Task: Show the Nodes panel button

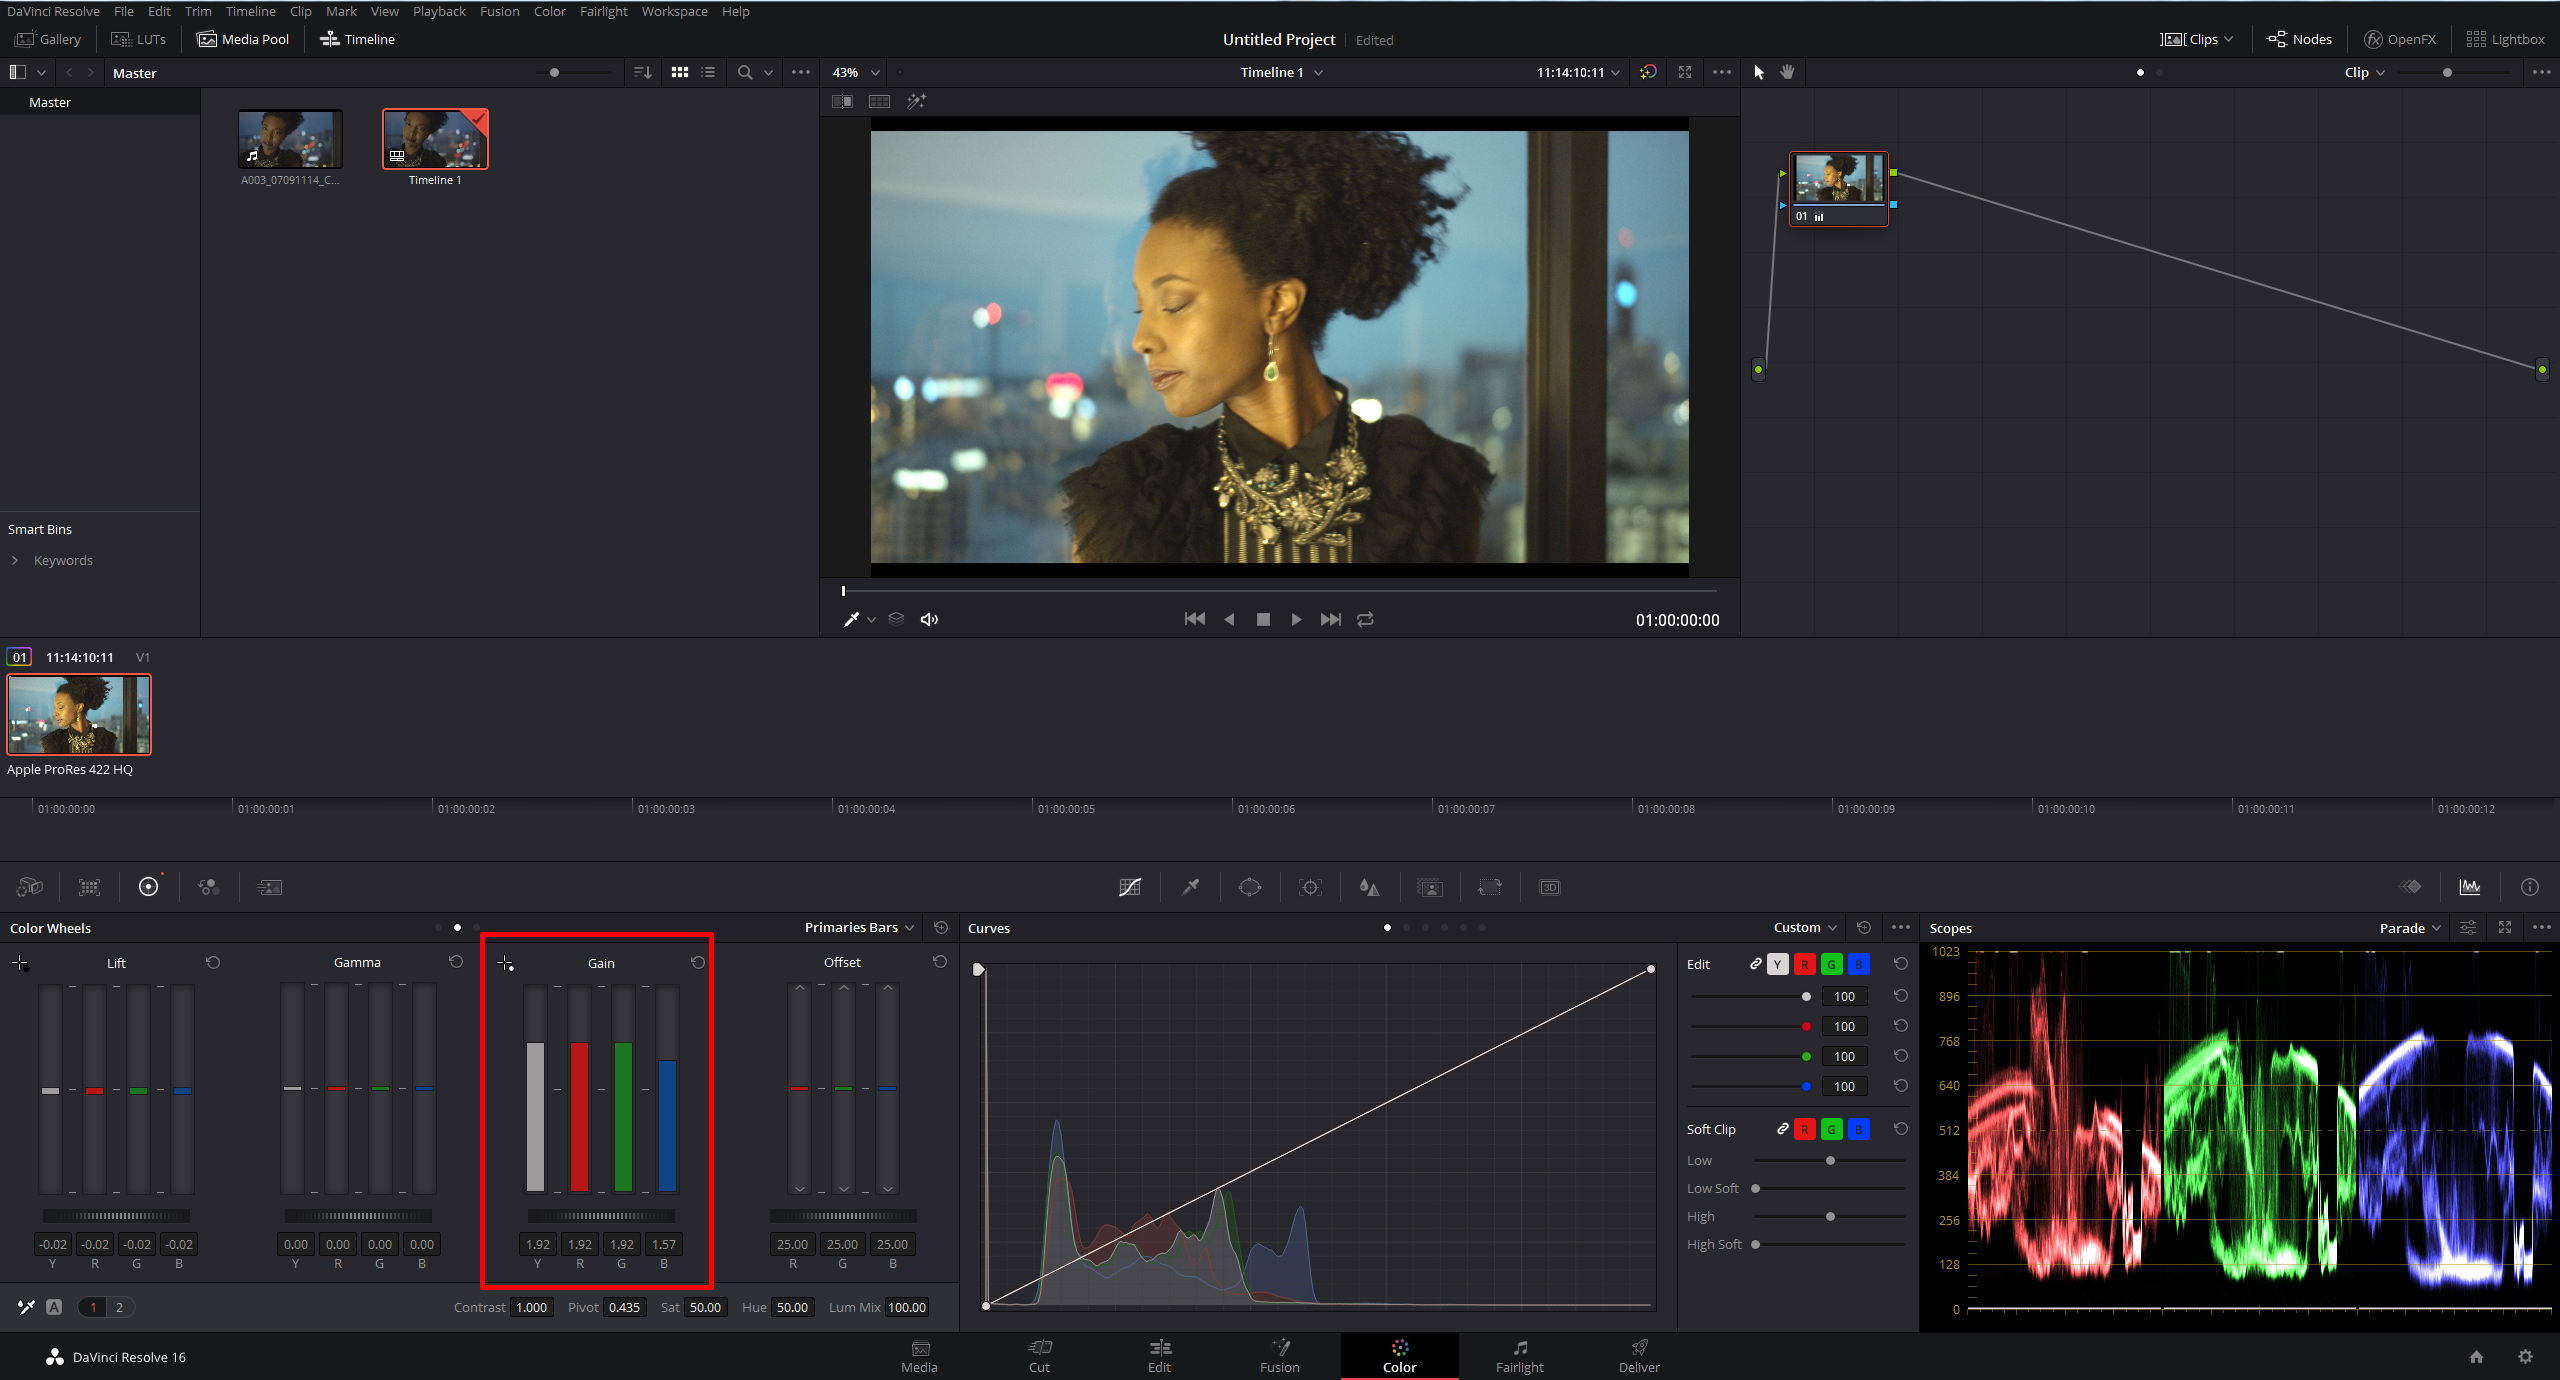Action: (2299, 39)
